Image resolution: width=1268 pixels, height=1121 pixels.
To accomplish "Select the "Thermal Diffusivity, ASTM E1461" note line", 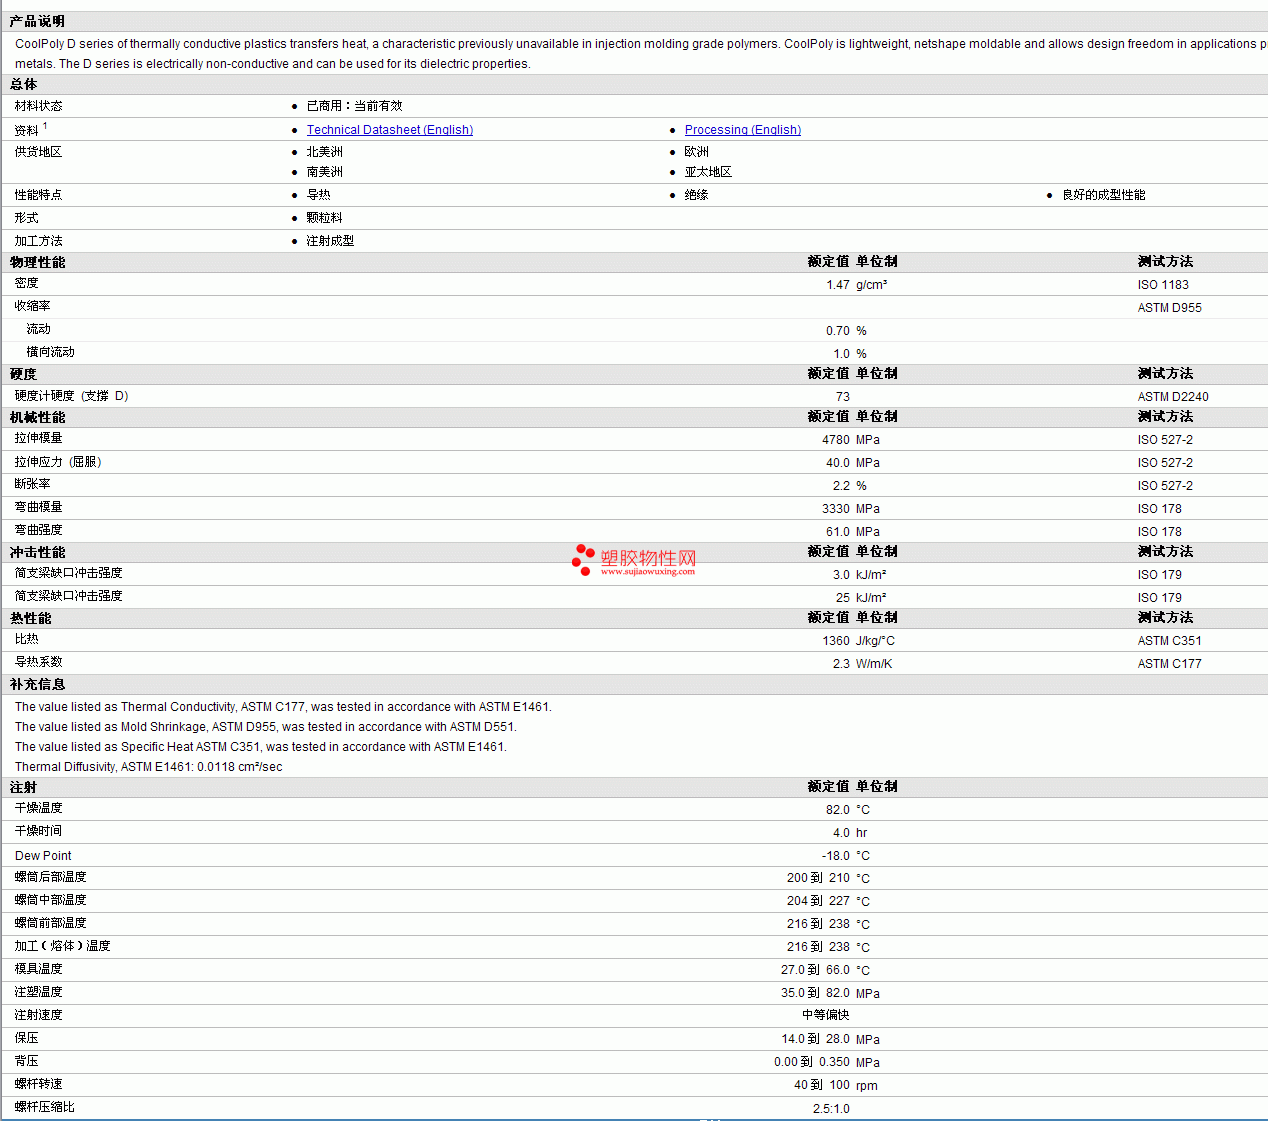I will coord(149,767).
